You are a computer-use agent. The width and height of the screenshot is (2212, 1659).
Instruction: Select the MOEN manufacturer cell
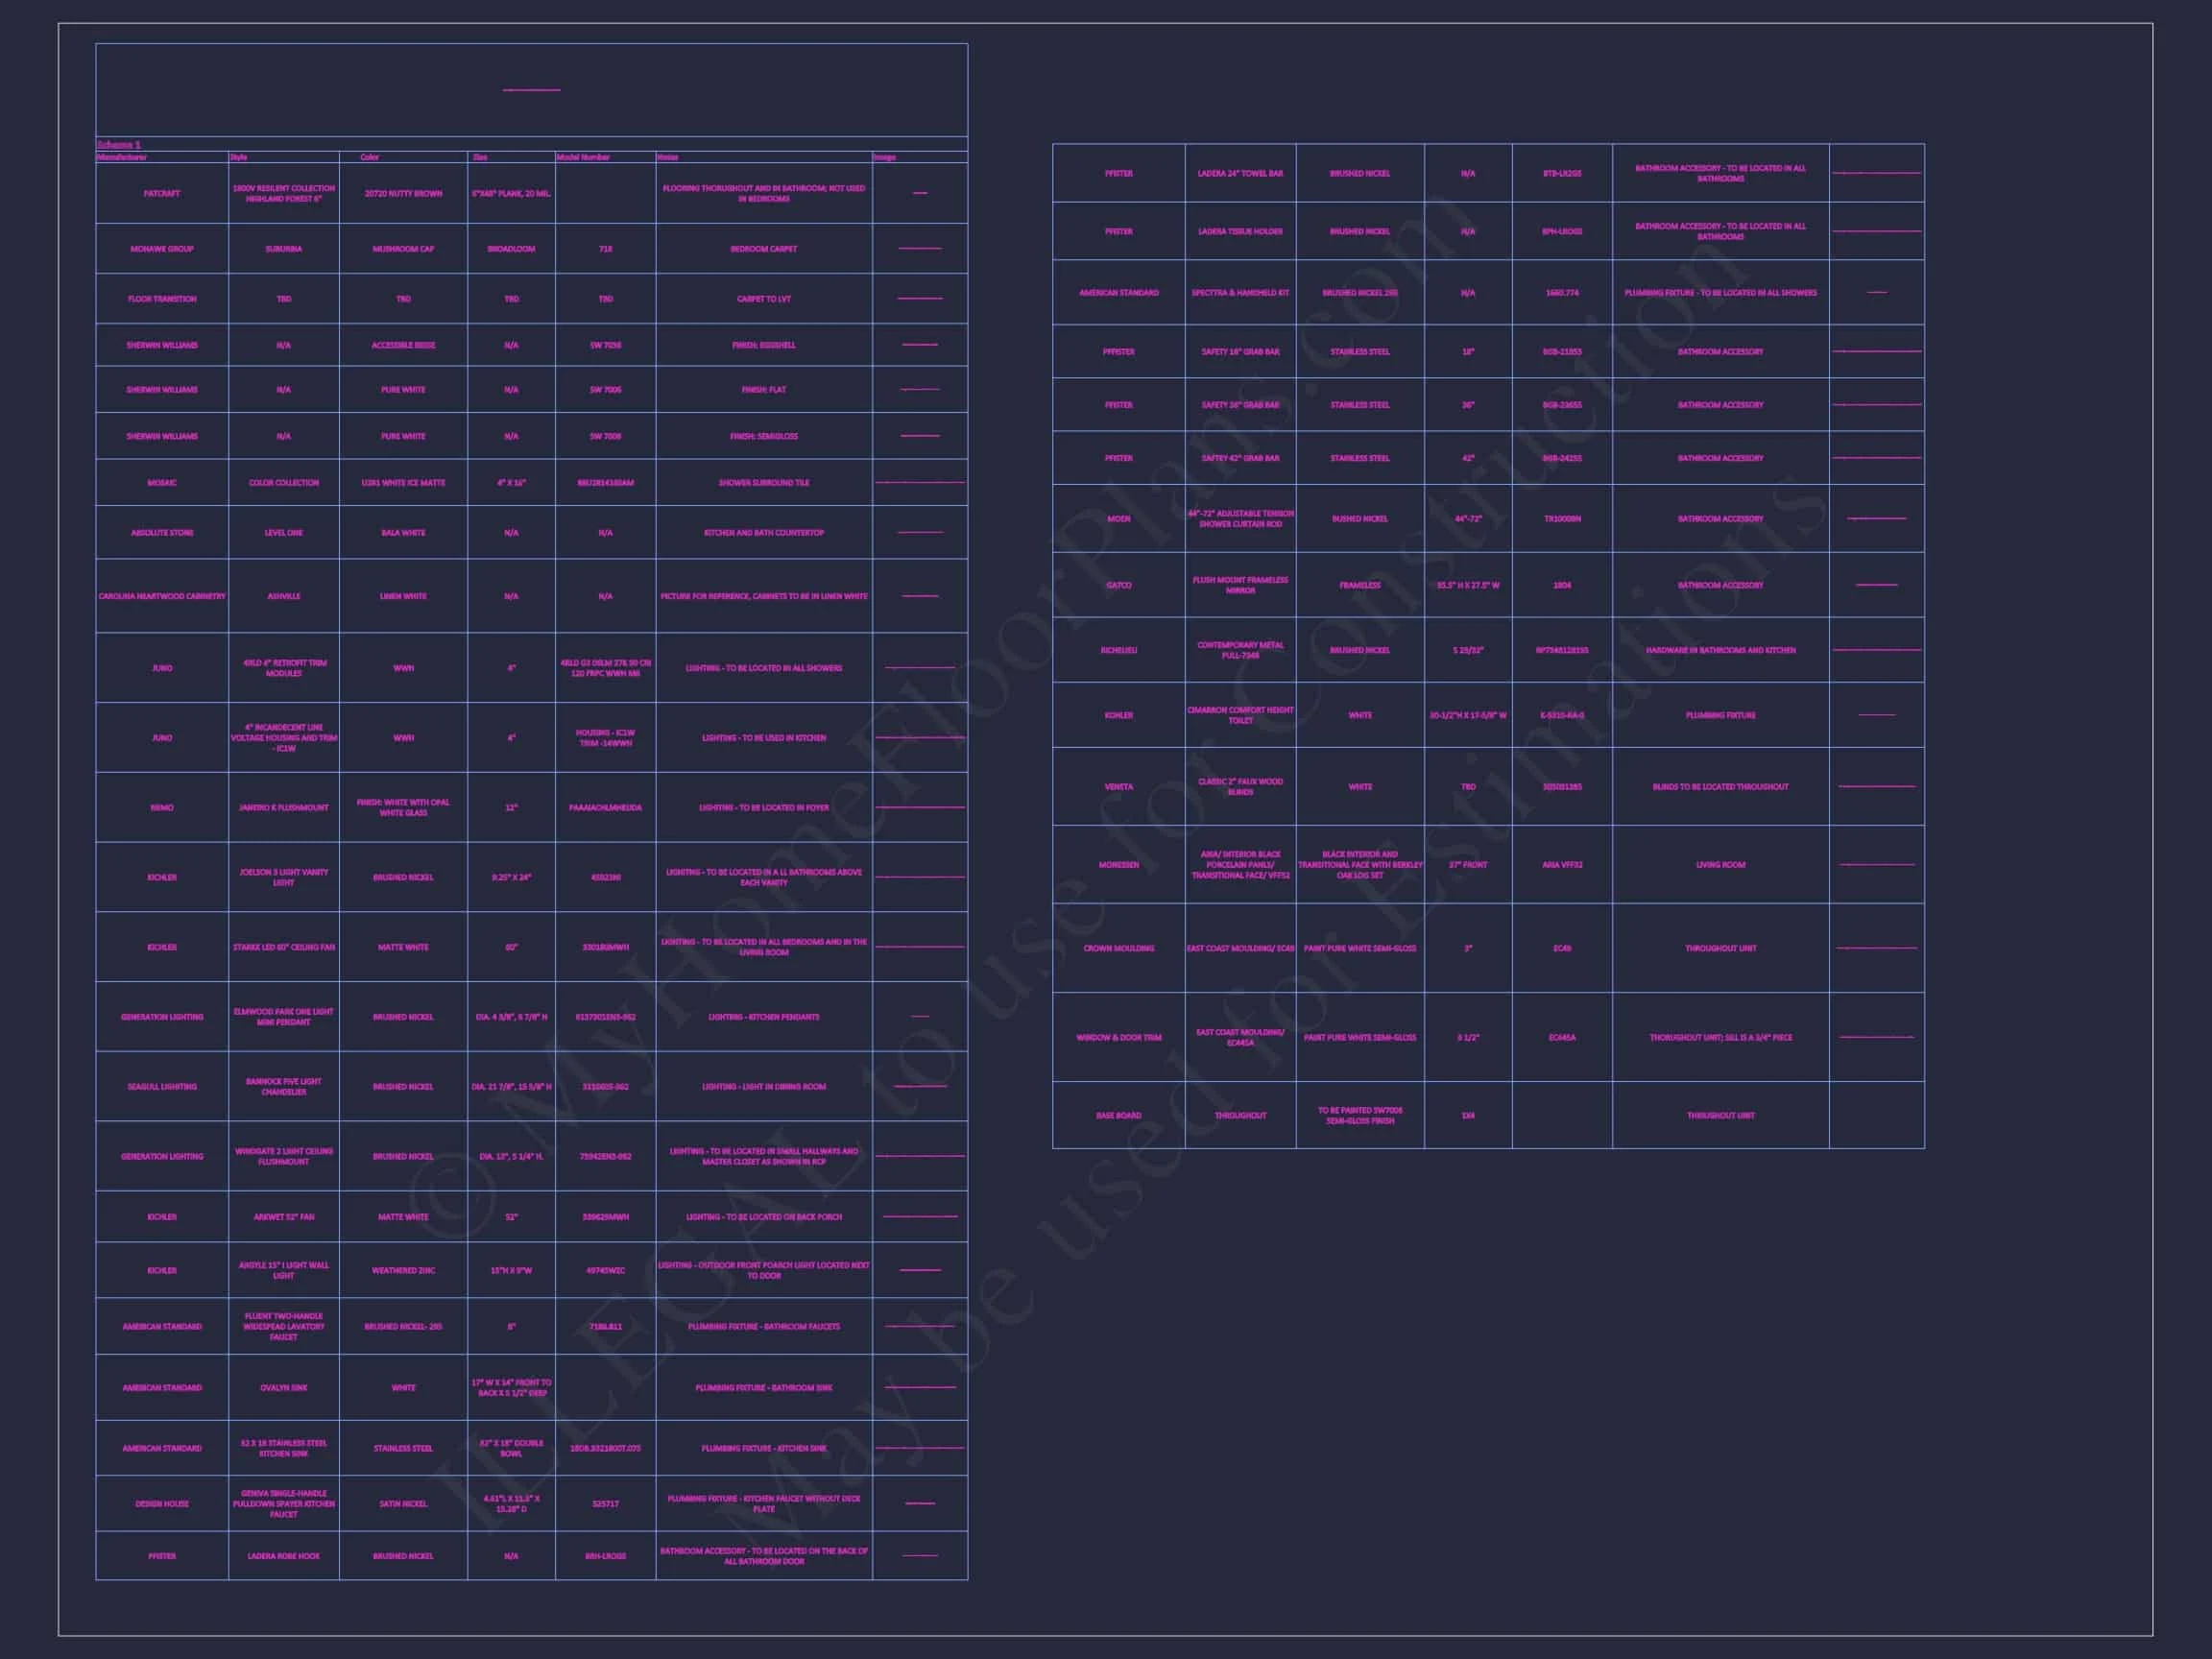pos(1118,519)
